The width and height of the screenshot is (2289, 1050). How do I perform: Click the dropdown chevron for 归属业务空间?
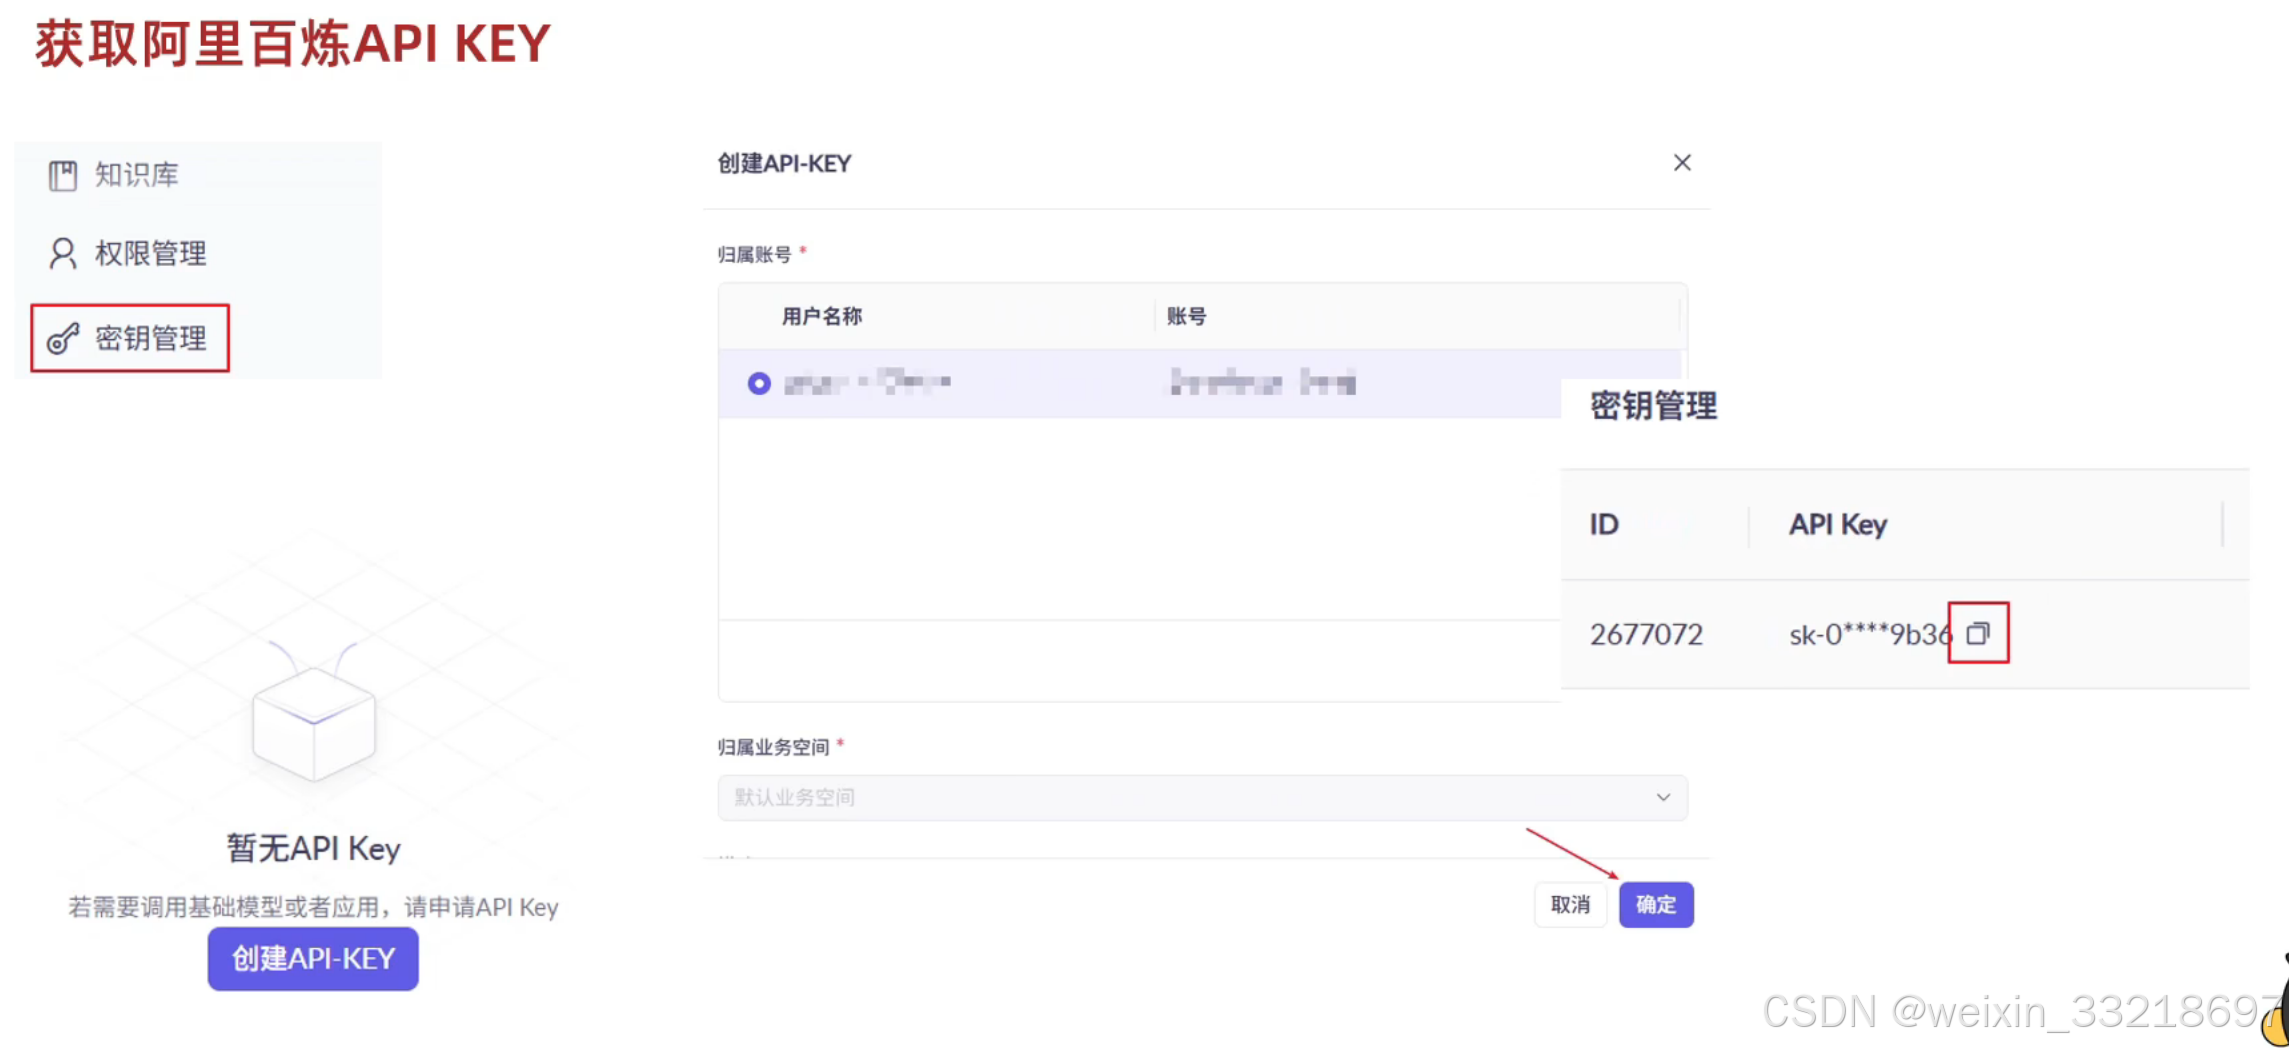[1663, 797]
